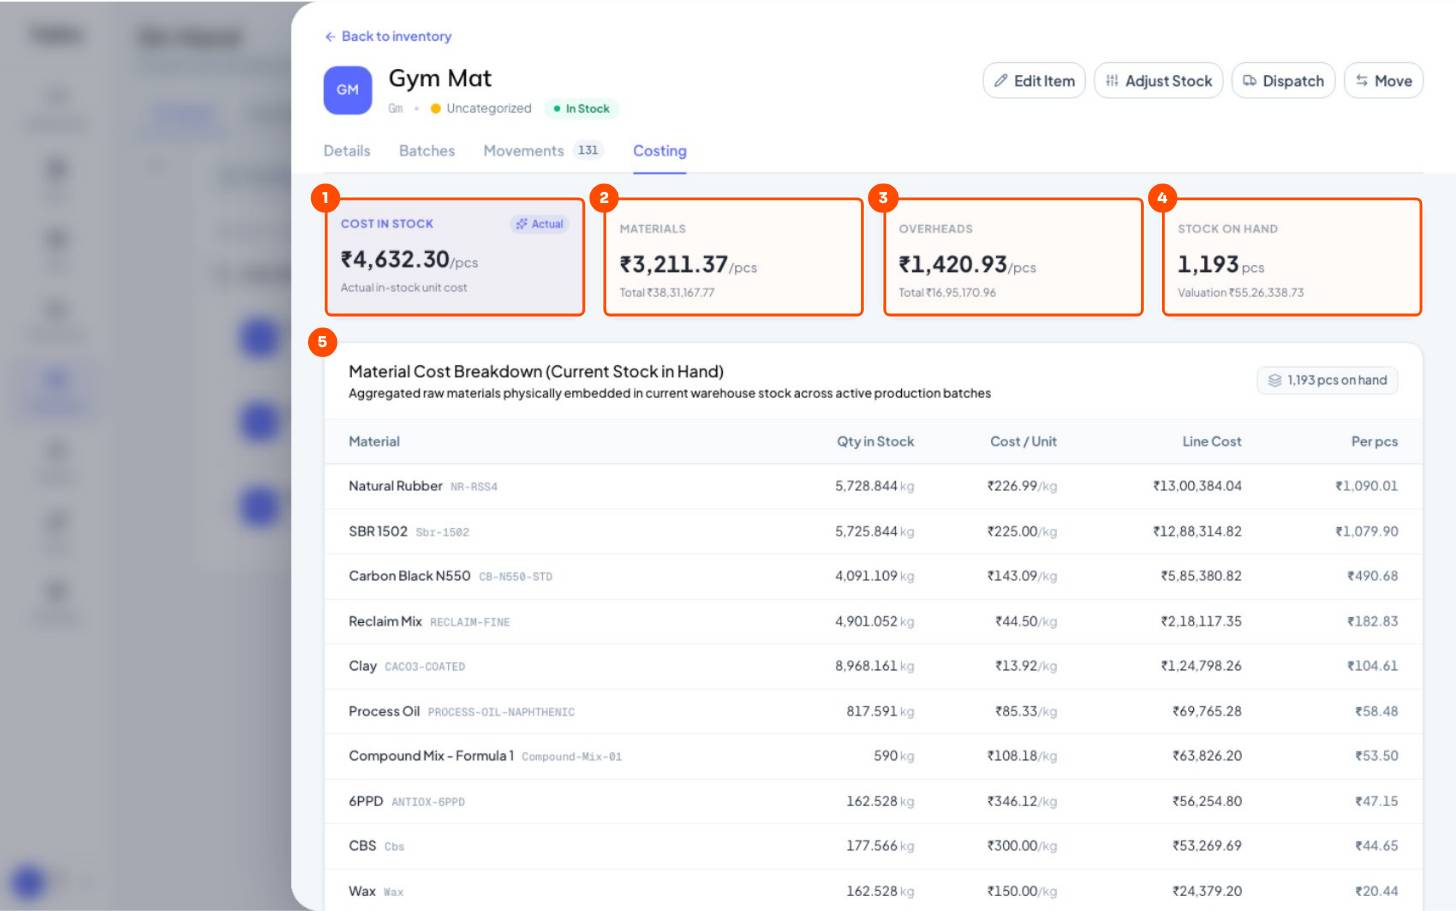The image size is (1456, 911).
Task: Select the Wax material name
Action: tap(362, 891)
